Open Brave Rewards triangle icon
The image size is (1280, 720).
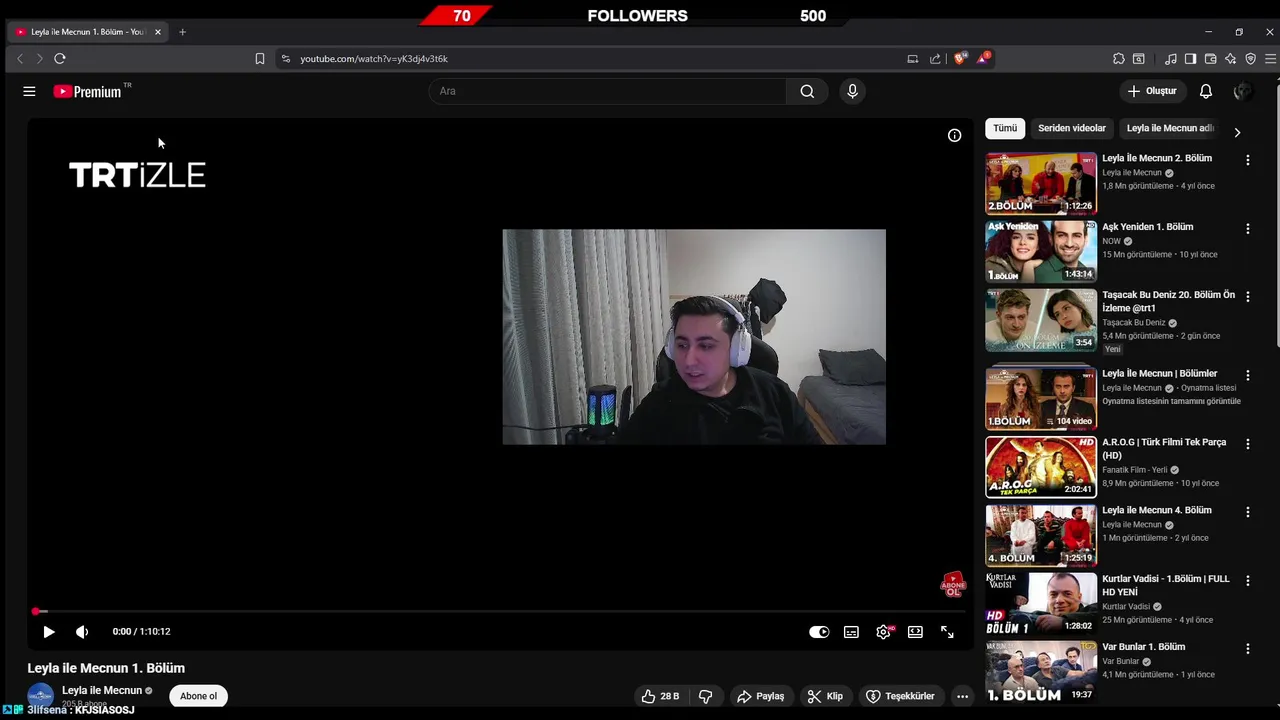pyautogui.click(x=984, y=59)
